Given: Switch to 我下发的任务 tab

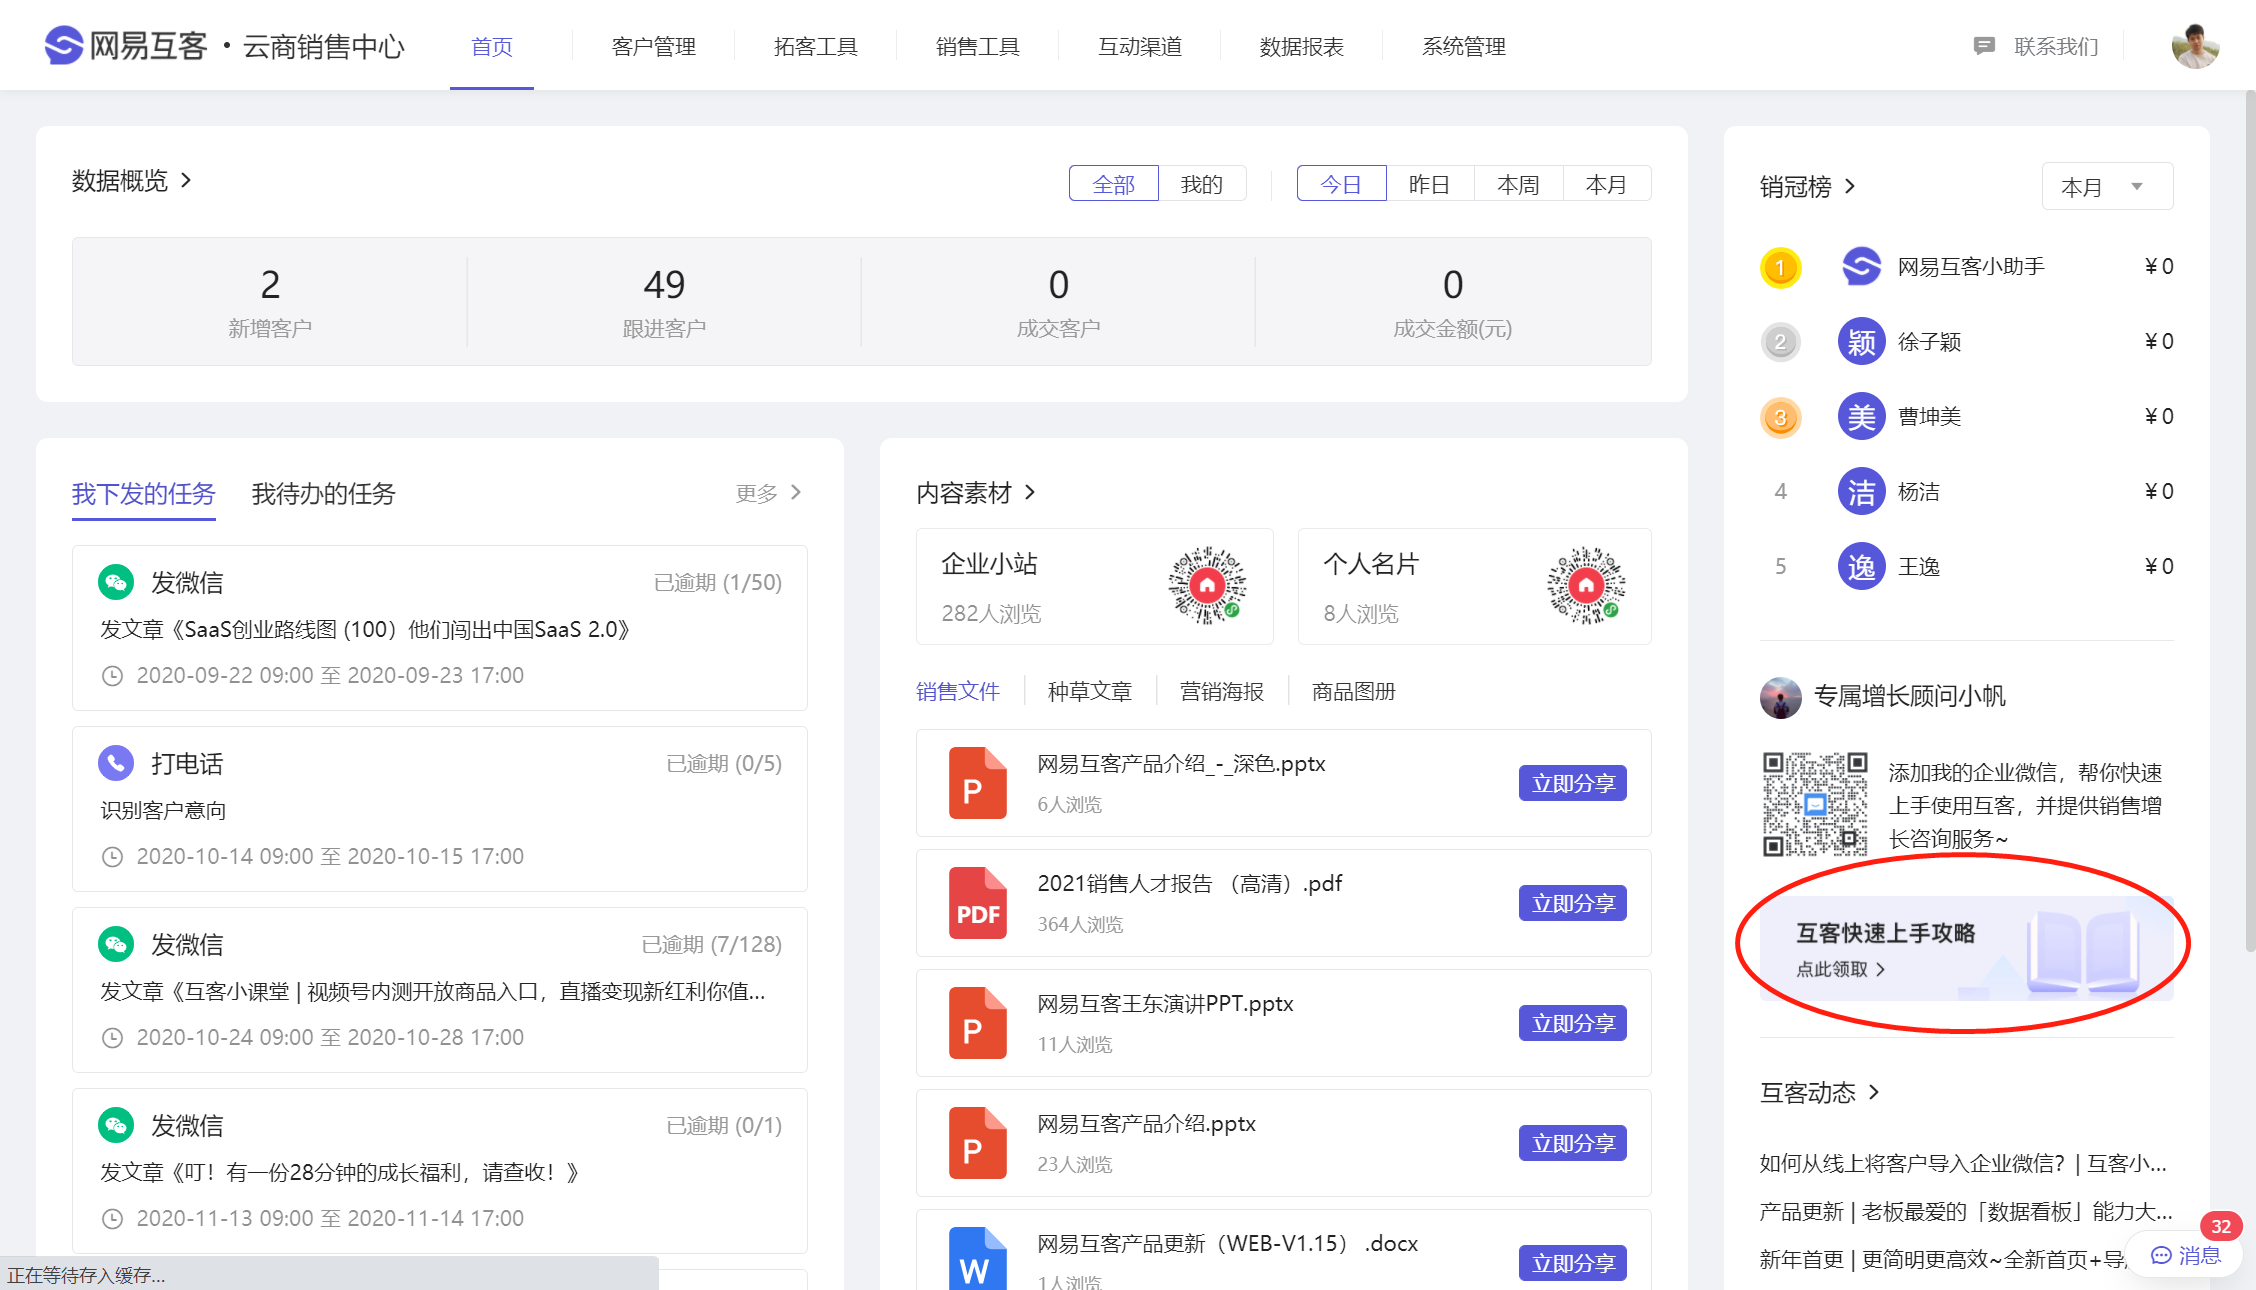Looking at the screenshot, I should coord(143,493).
